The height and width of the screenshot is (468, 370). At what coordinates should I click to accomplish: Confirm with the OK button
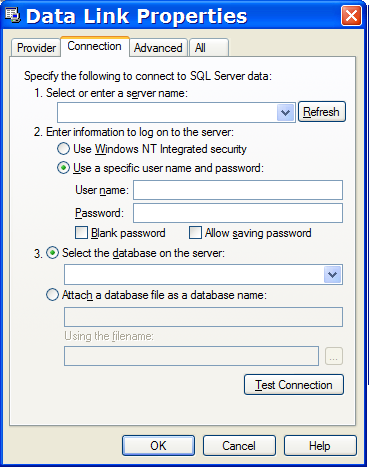pos(158,445)
